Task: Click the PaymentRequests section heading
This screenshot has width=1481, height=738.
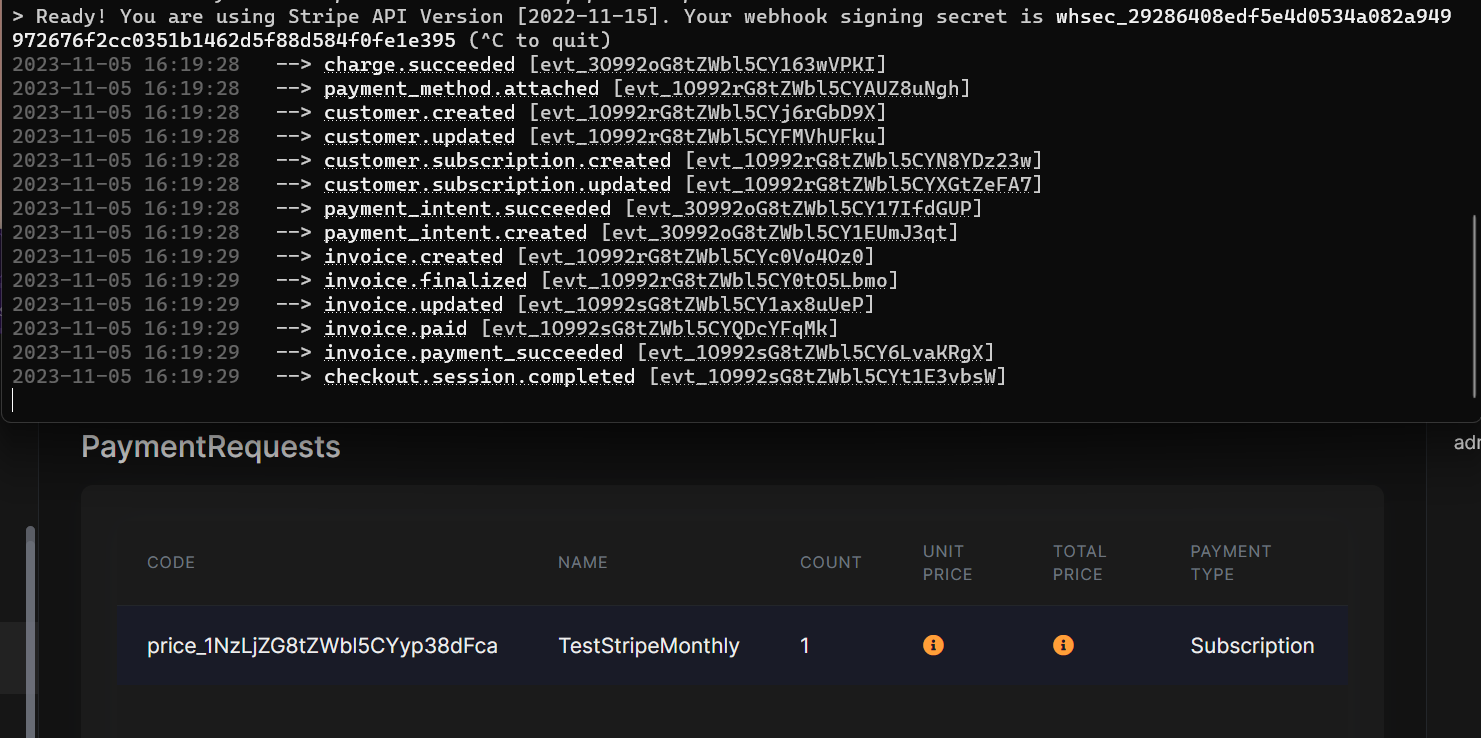Action: 211,447
